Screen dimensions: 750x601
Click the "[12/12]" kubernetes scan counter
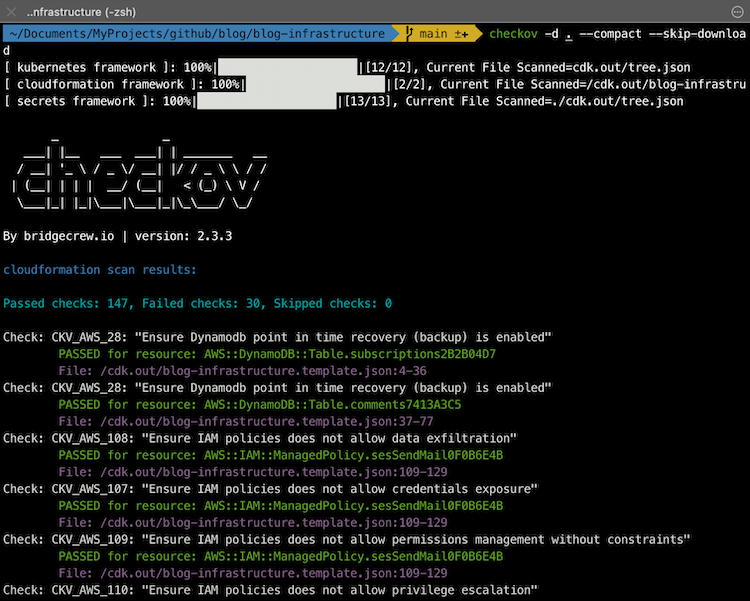click(388, 67)
